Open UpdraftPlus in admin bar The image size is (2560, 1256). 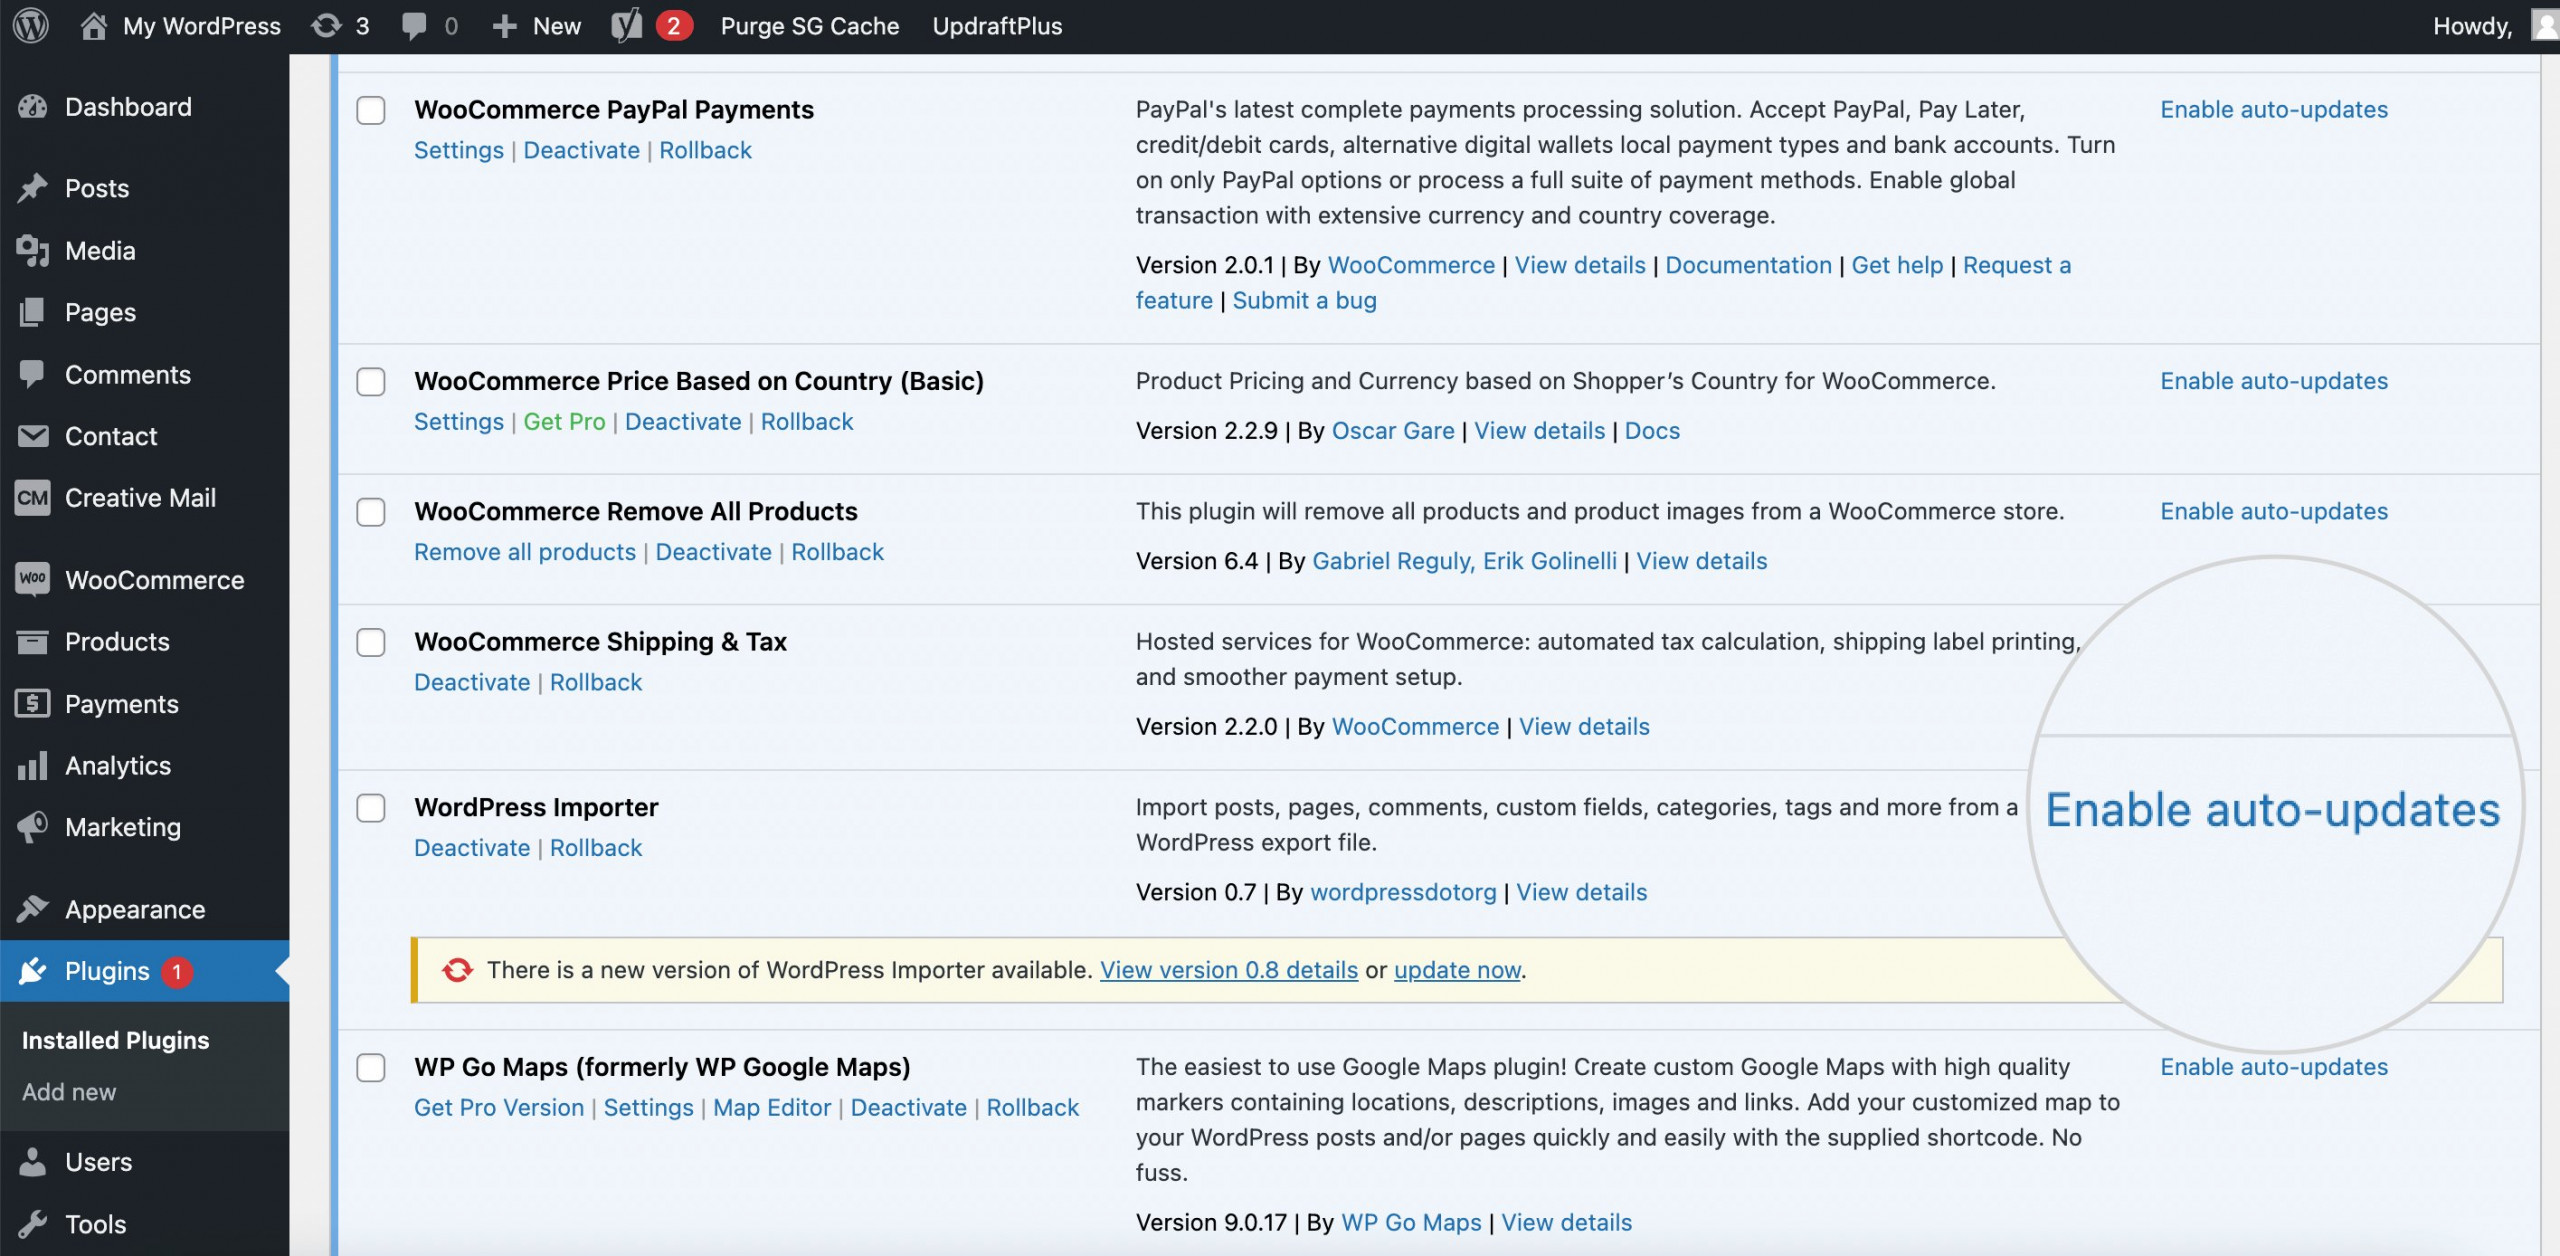(997, 26)
